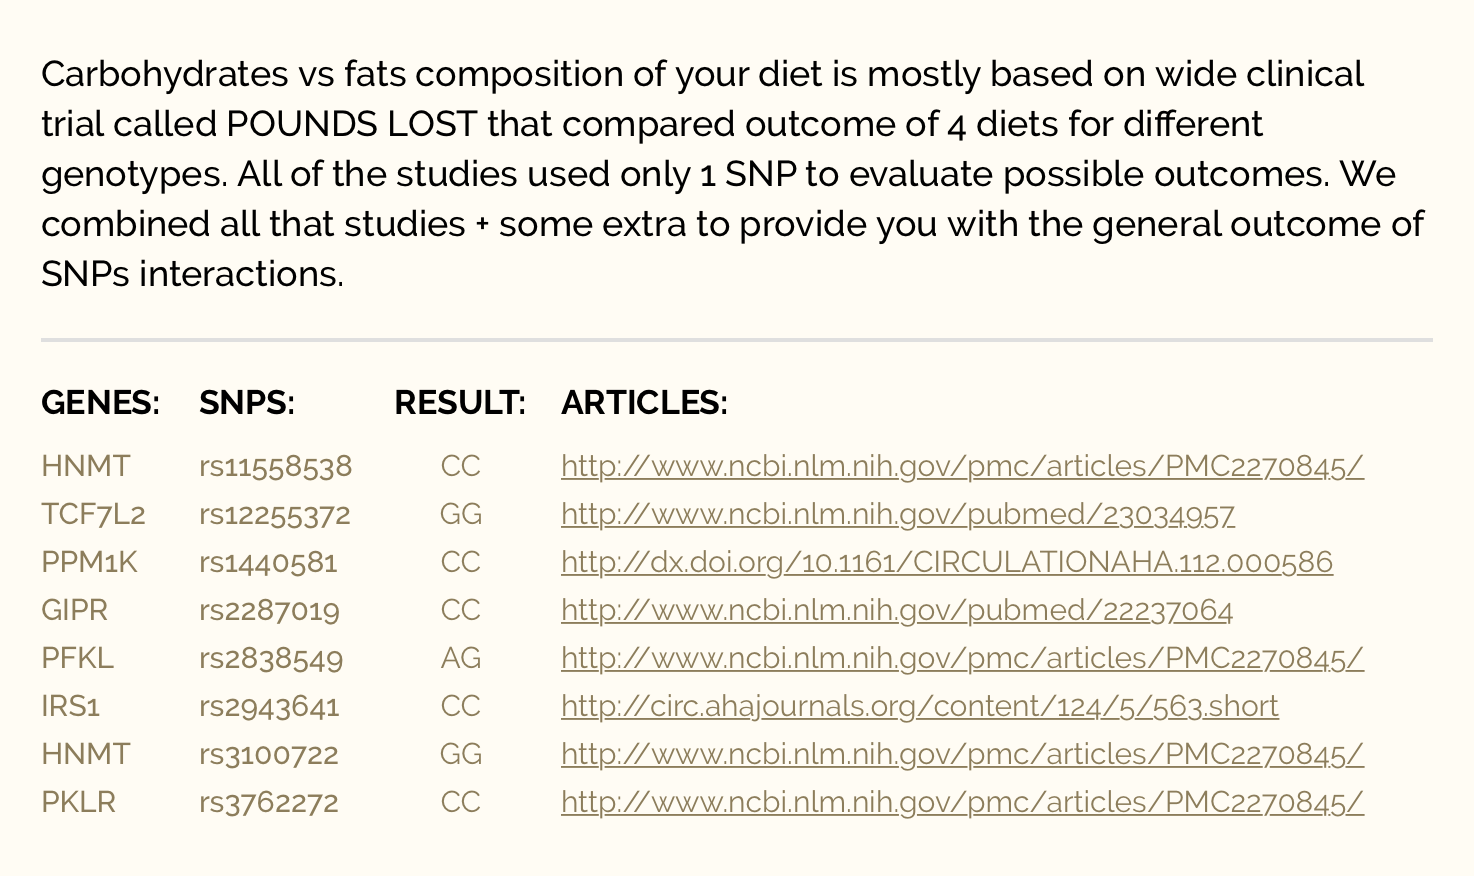This screenshot has height=876, width=1474.
Task: Click the SNPS column header
Action: tap(246, 402)
